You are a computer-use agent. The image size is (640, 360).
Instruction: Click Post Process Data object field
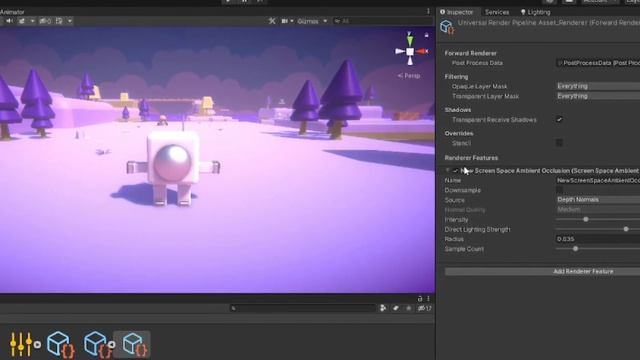click(598, 63)
